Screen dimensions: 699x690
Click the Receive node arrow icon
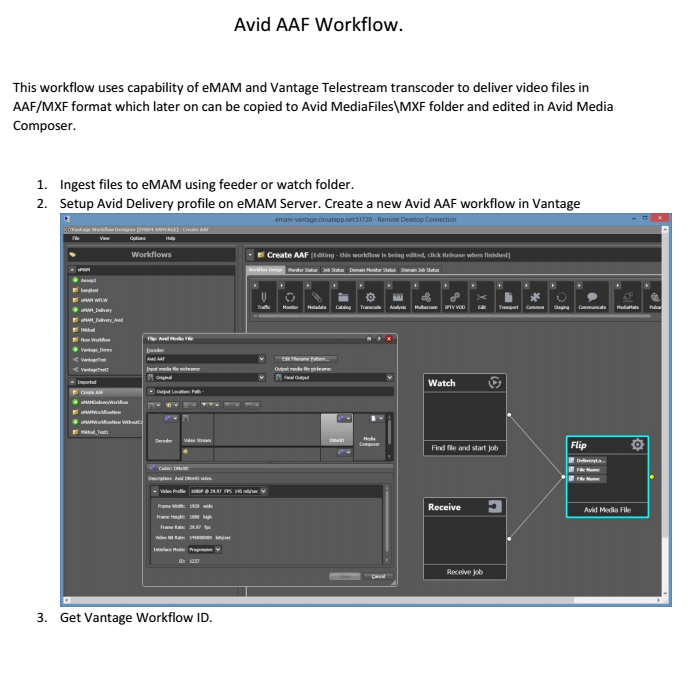pyautogui.click(x=495, y=506)
